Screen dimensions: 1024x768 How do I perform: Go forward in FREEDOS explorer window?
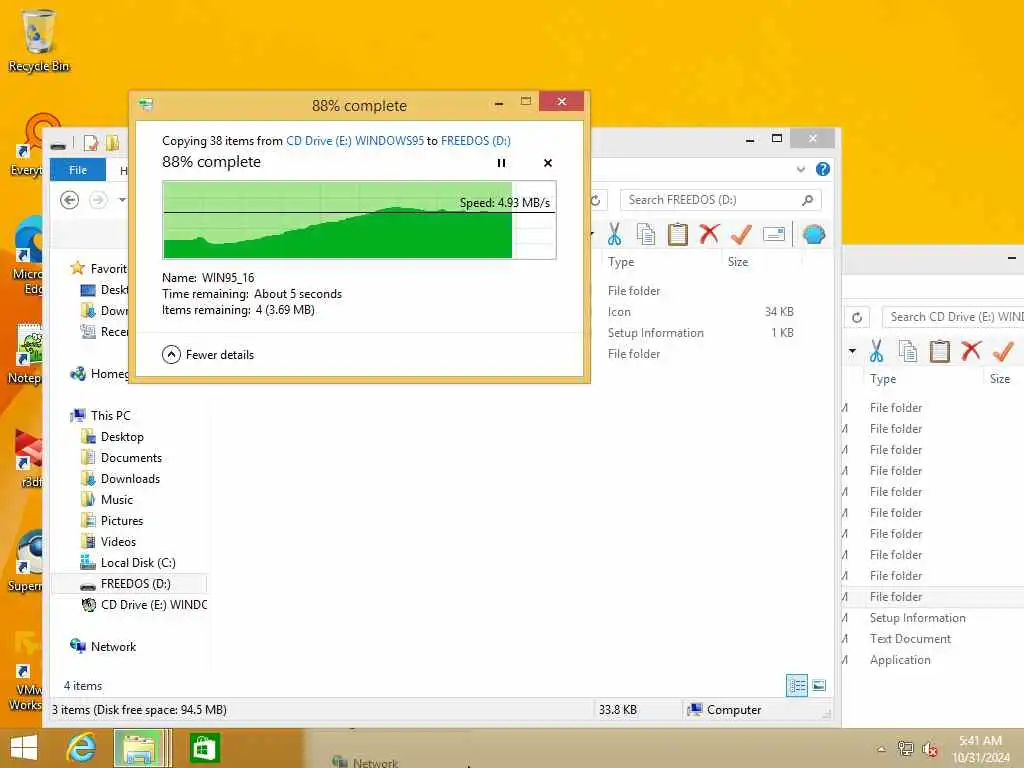98,200
